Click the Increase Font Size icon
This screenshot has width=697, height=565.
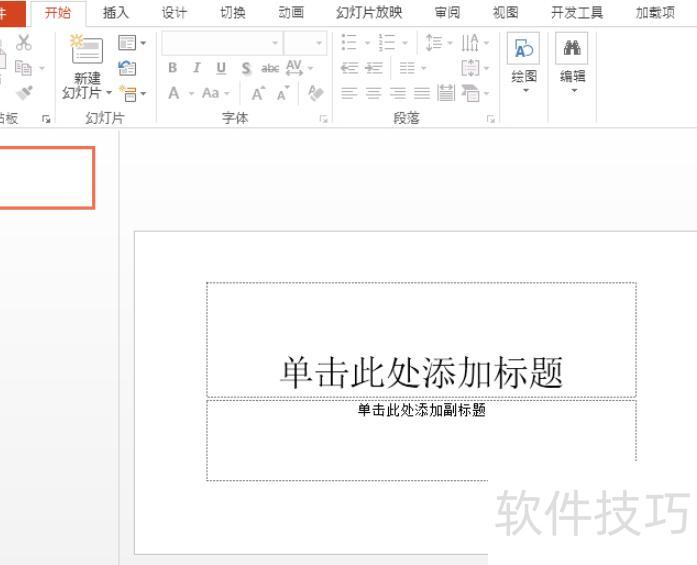tap(257, 93)
